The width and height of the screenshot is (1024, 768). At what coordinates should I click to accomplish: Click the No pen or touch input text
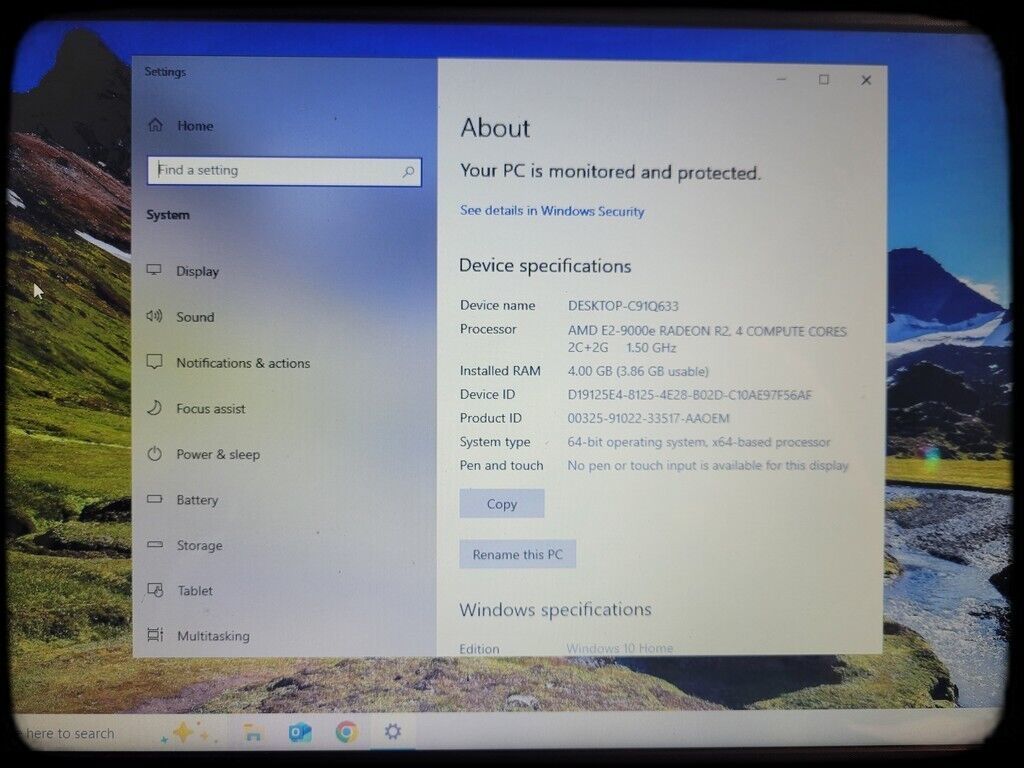tap(708, 466)
